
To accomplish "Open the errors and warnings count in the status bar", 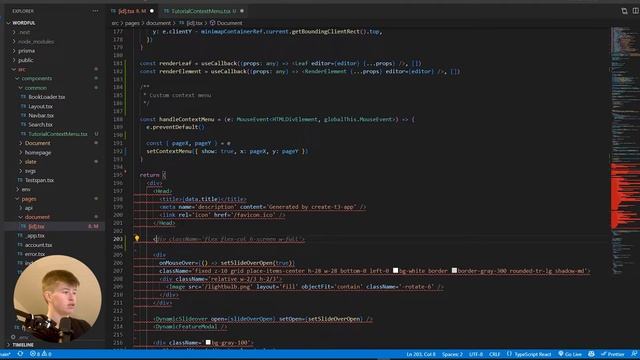I will click(x=41, y=354).
